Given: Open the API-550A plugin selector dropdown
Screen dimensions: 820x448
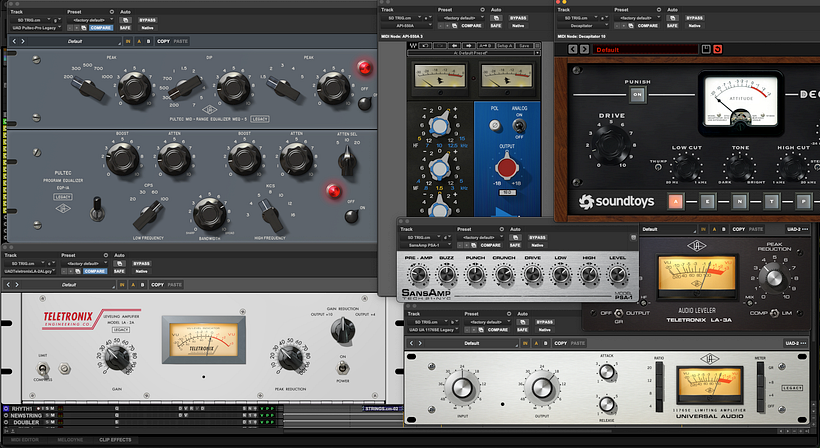Looking at the screenshot, I should tap(407, 25).
